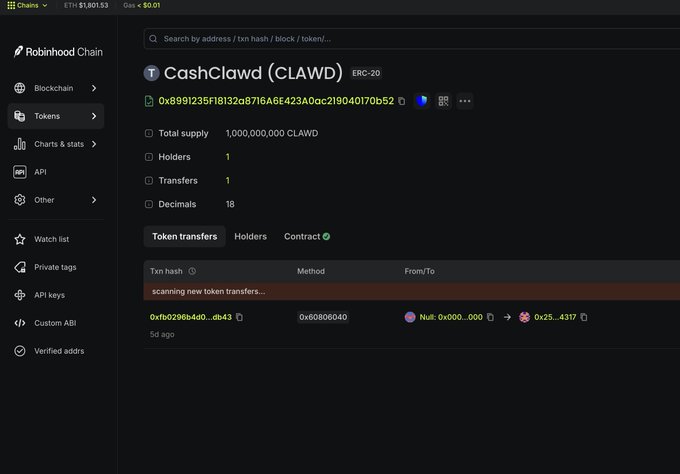680x474 pixels.
Task: Open Custom ABI page
Action: [x=56, y=323]
